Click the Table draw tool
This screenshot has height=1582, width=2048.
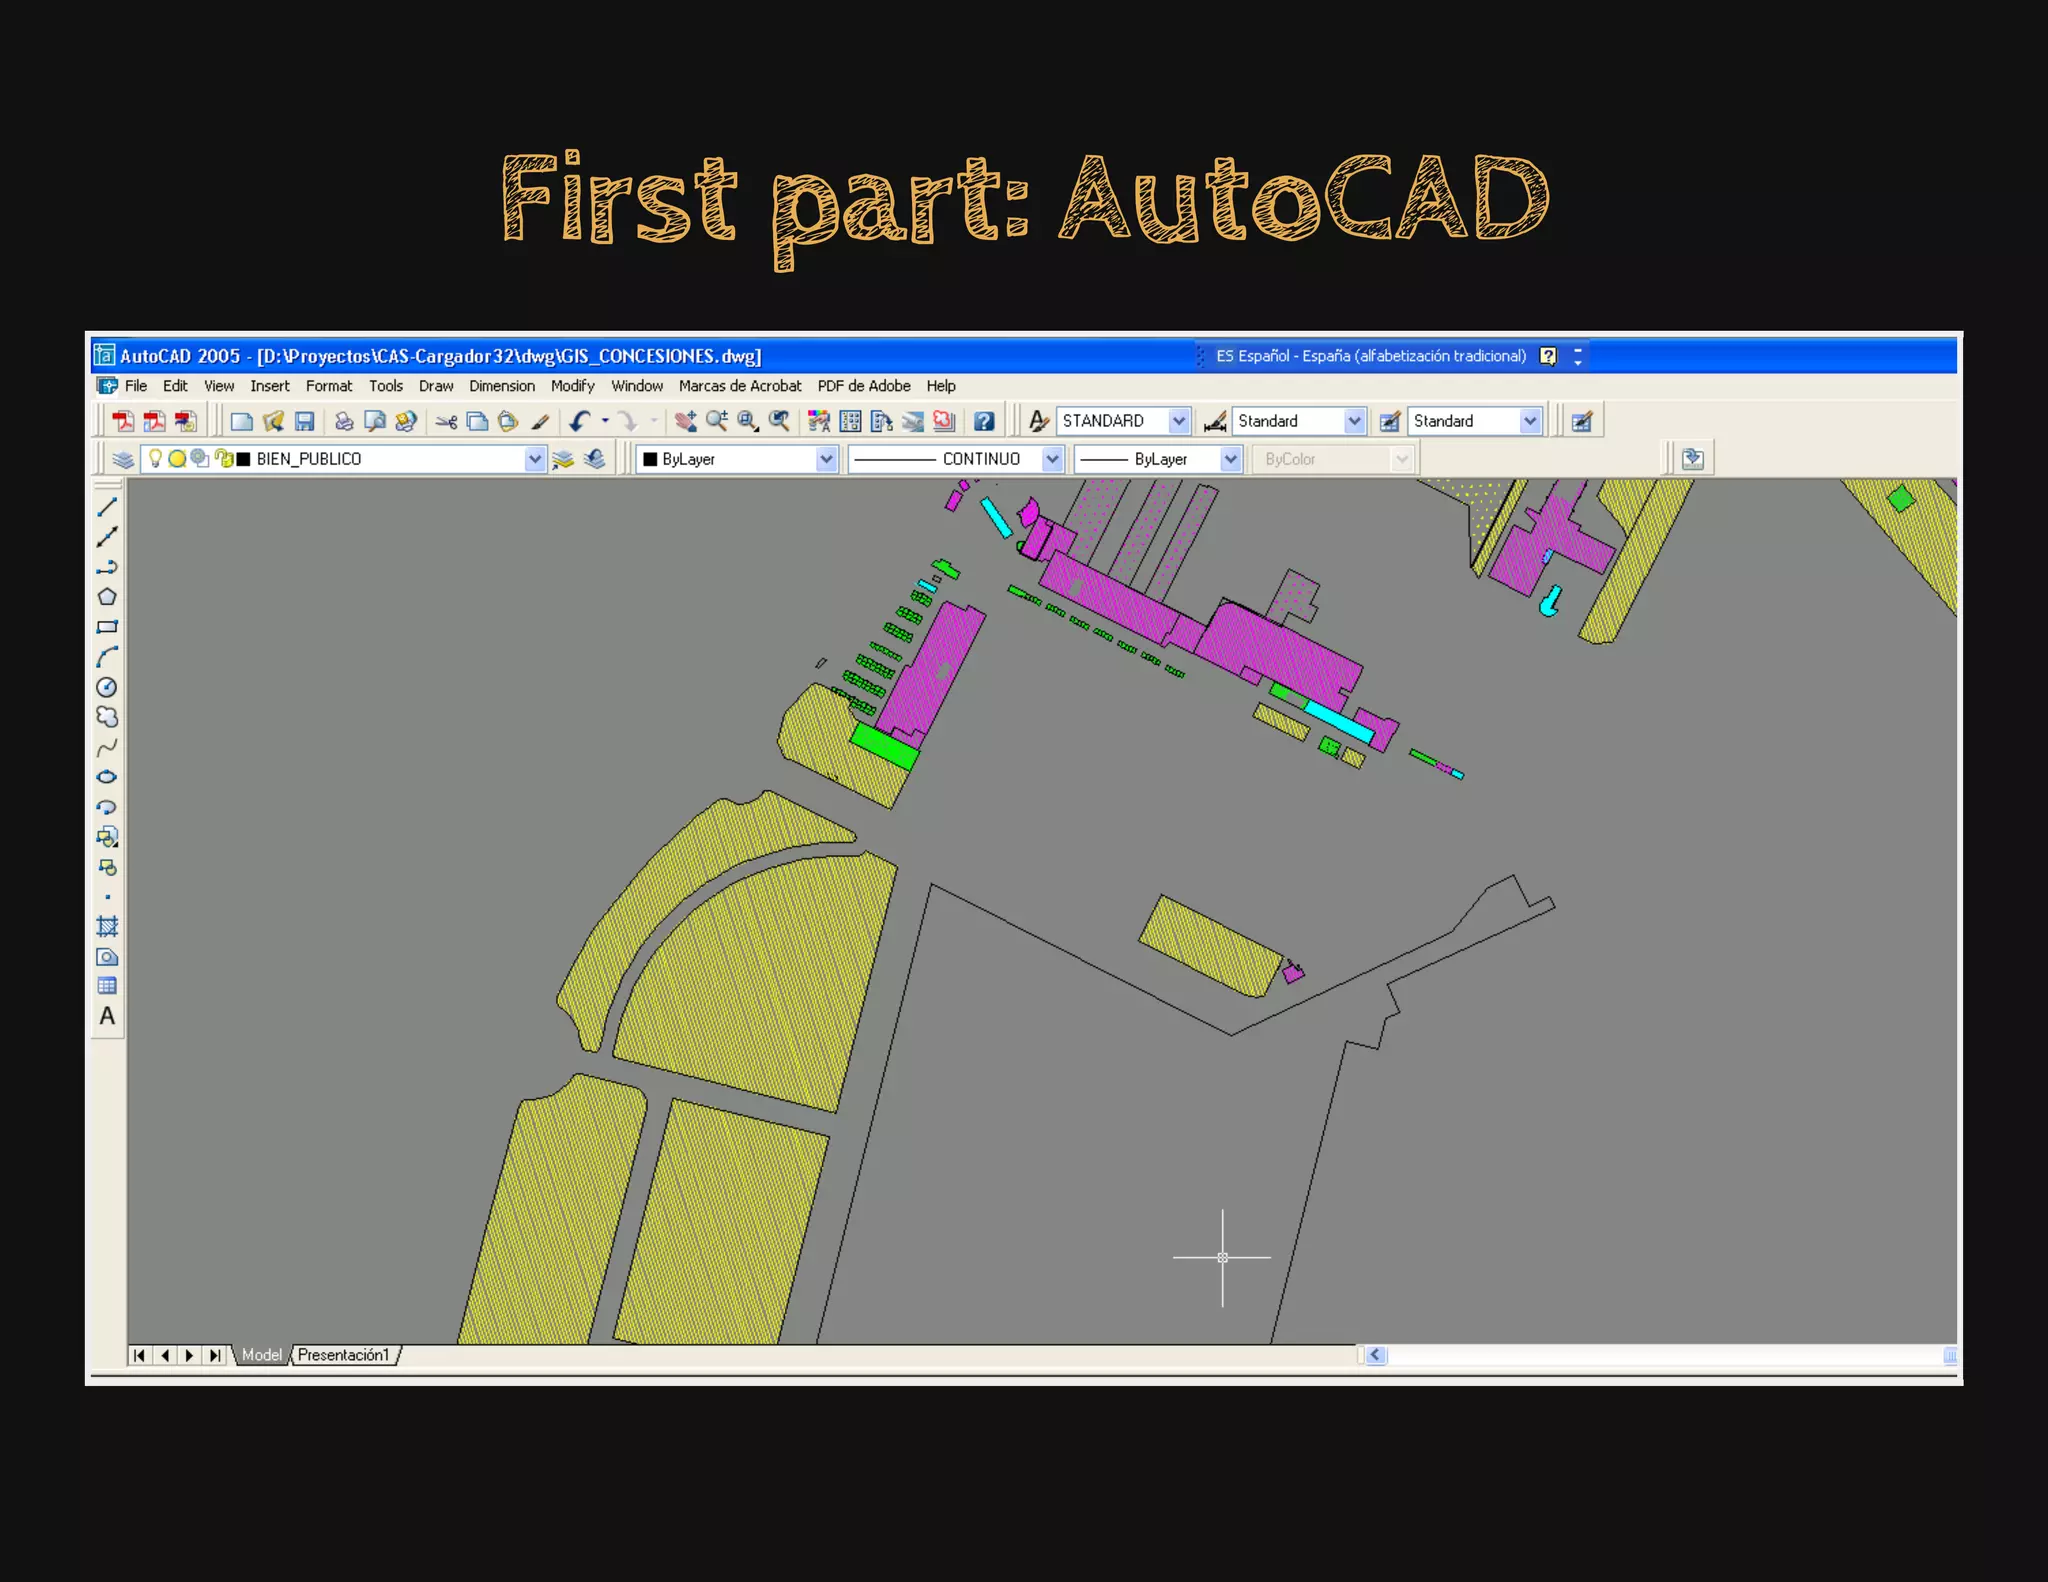[x=107, y=986]
